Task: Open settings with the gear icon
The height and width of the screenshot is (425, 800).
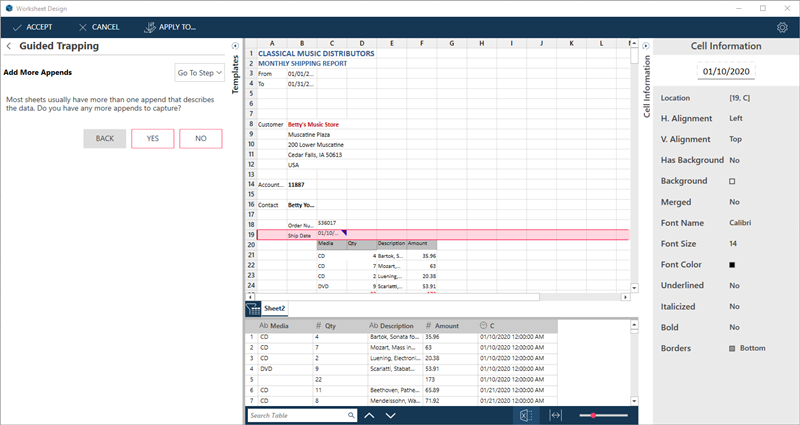Action: [x=782, y=27]
